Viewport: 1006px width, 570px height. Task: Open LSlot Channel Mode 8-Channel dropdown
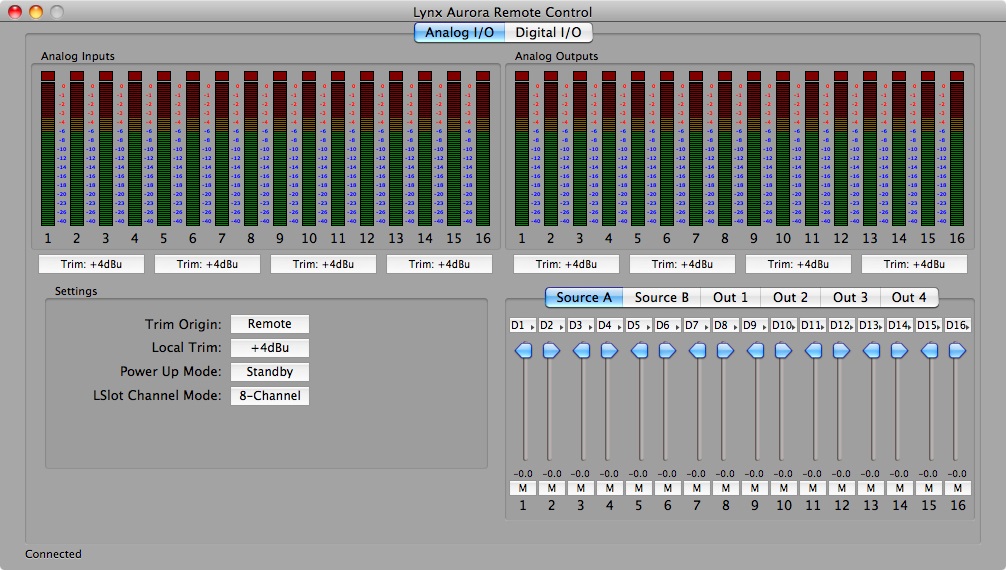pos(269,395)
